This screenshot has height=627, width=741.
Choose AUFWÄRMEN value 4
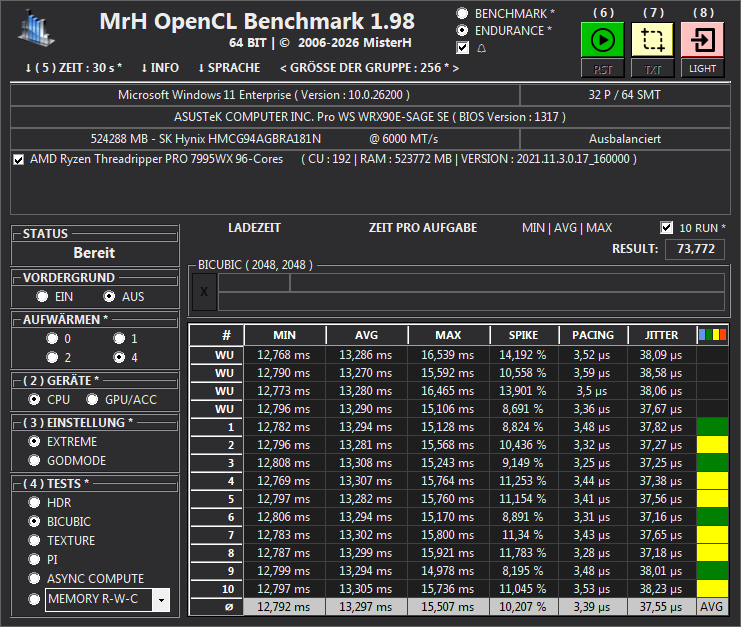(119, 357)
